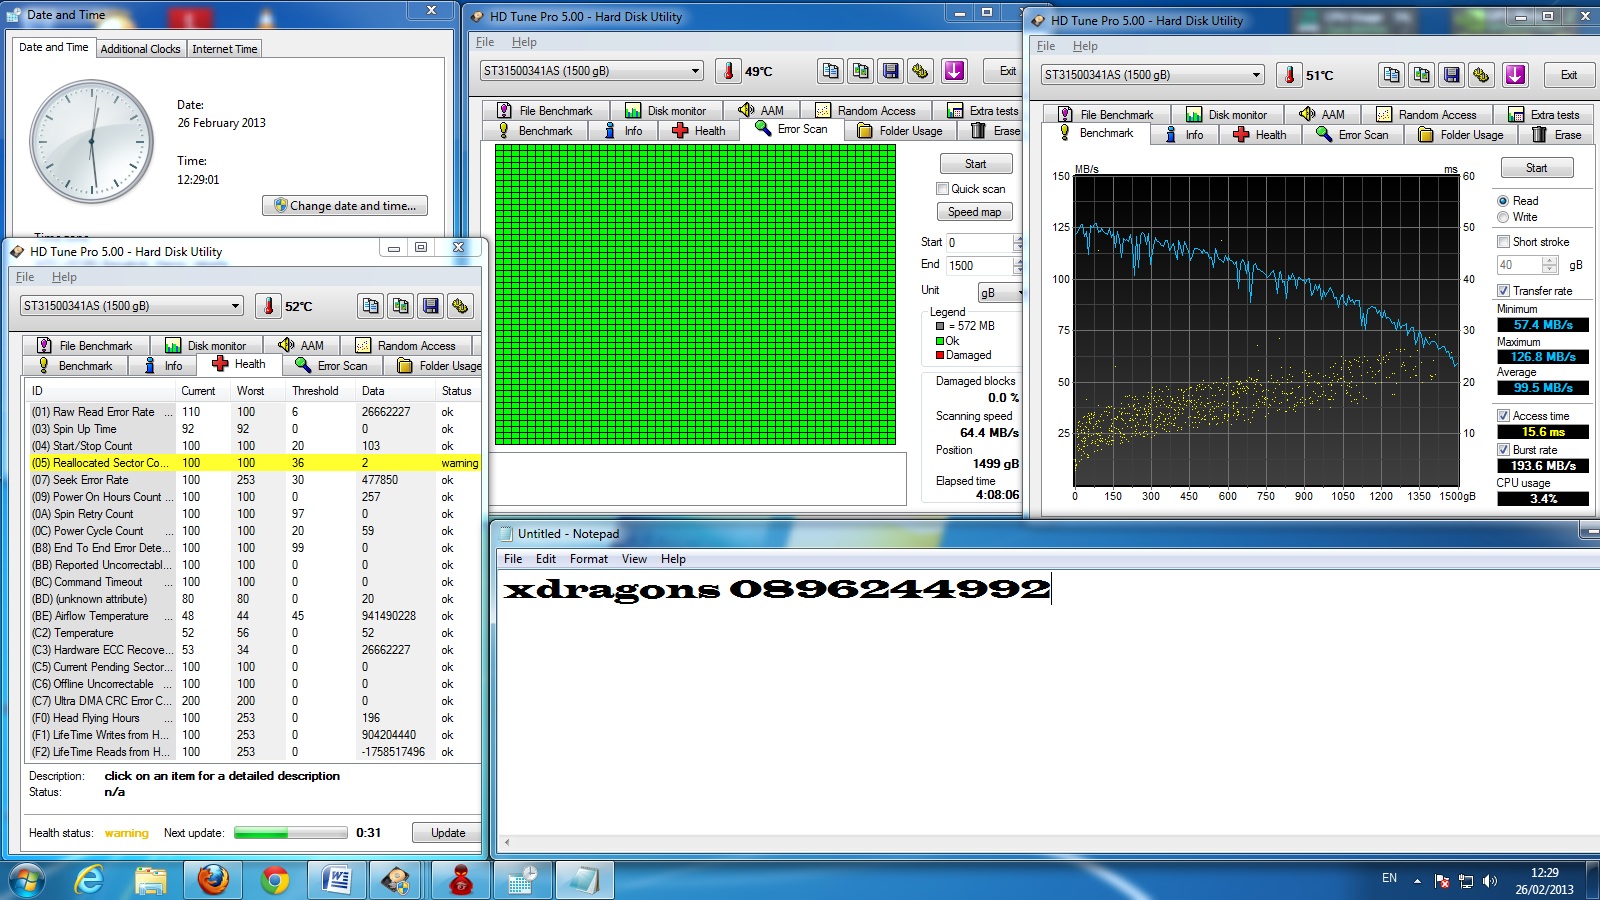Viewport: 1600px width, 900px height.
Task: Click the copy-screenshot icon in the 49°C HD Tune window
Action: (861, 71)
